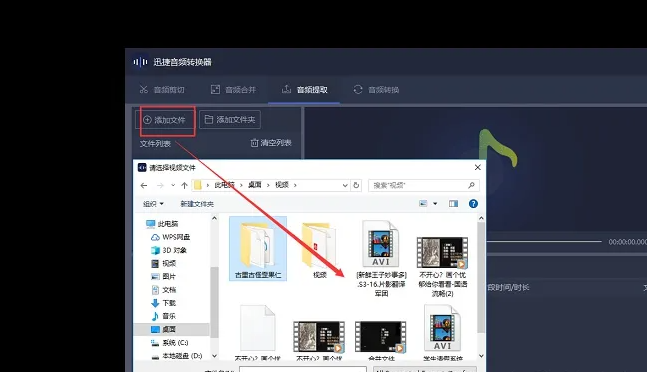The image size is (647, 372).
Task: Select 下载 in the navigation pane
Action: (x=164, y=303)
